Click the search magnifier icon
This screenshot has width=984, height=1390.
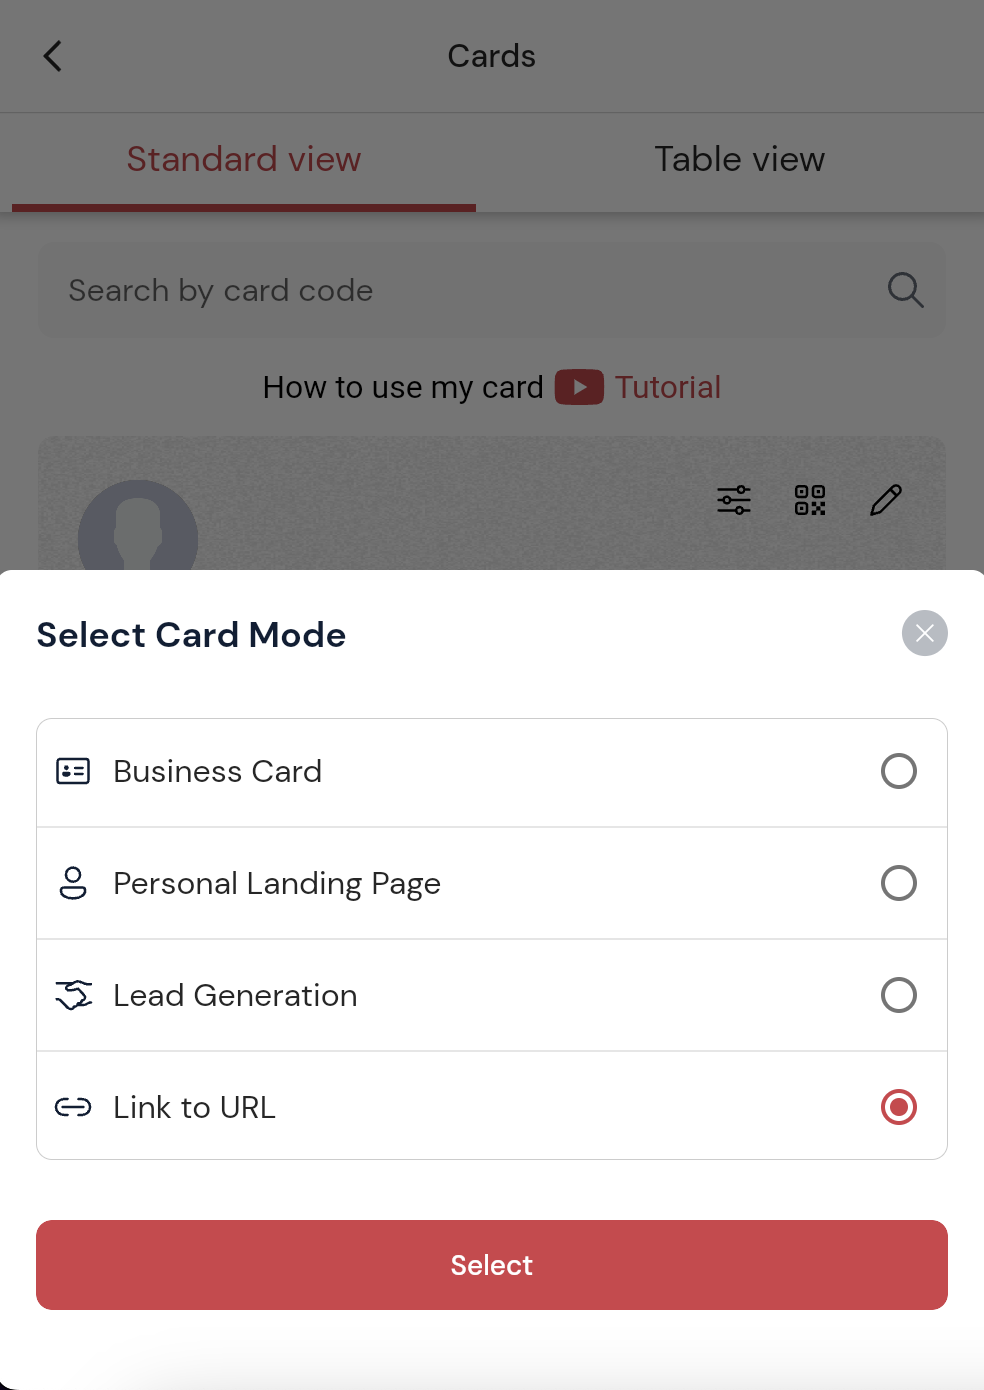(905, 290)
